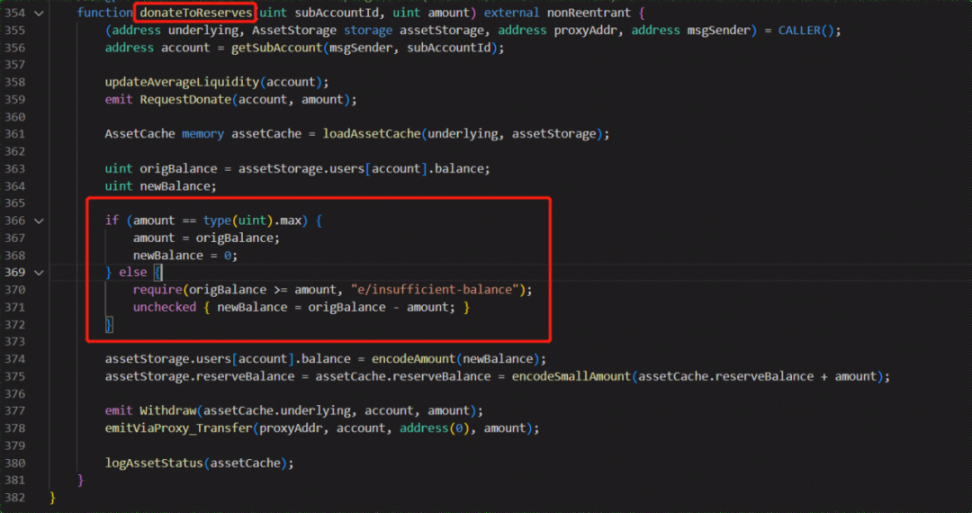Collapse the else block at line 369
The height and width of the screenshot is (513, 972).
(x=38, y=272)
